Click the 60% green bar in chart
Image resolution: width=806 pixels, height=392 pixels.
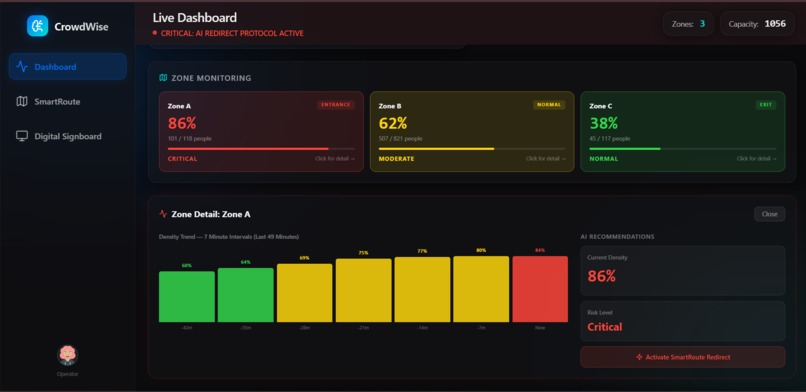(x=187, y=297)
